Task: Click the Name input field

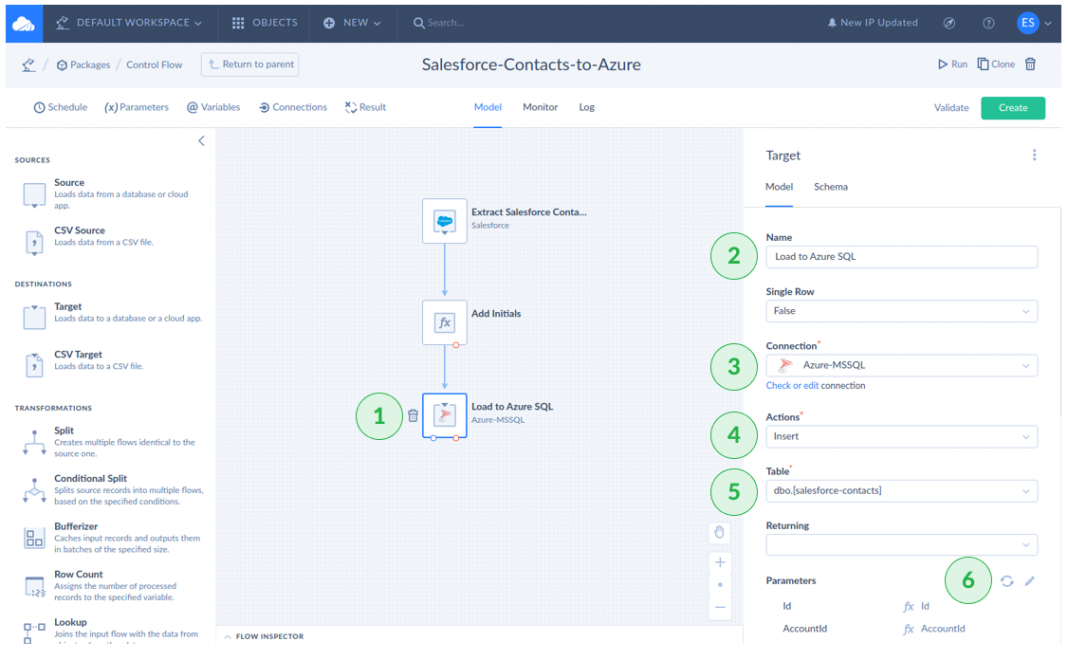Action: 901,257
